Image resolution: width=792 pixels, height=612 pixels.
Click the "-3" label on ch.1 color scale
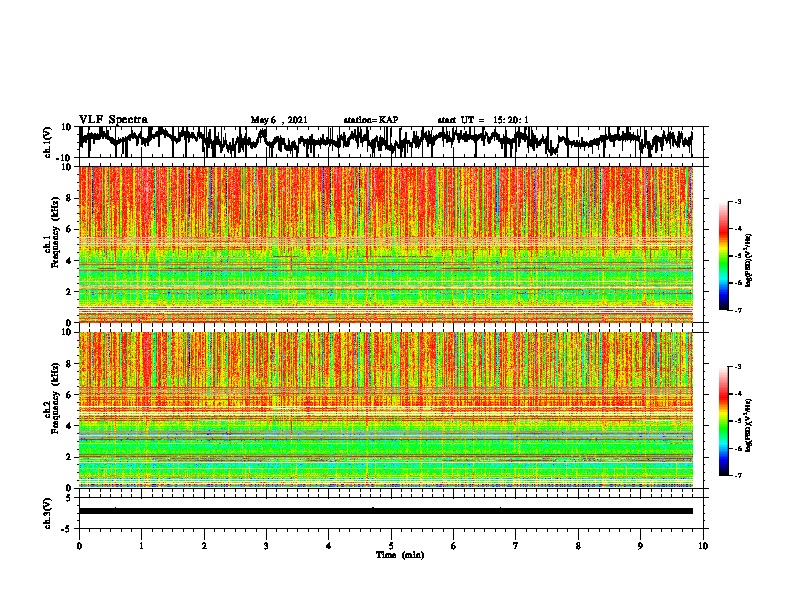point(738,201)
